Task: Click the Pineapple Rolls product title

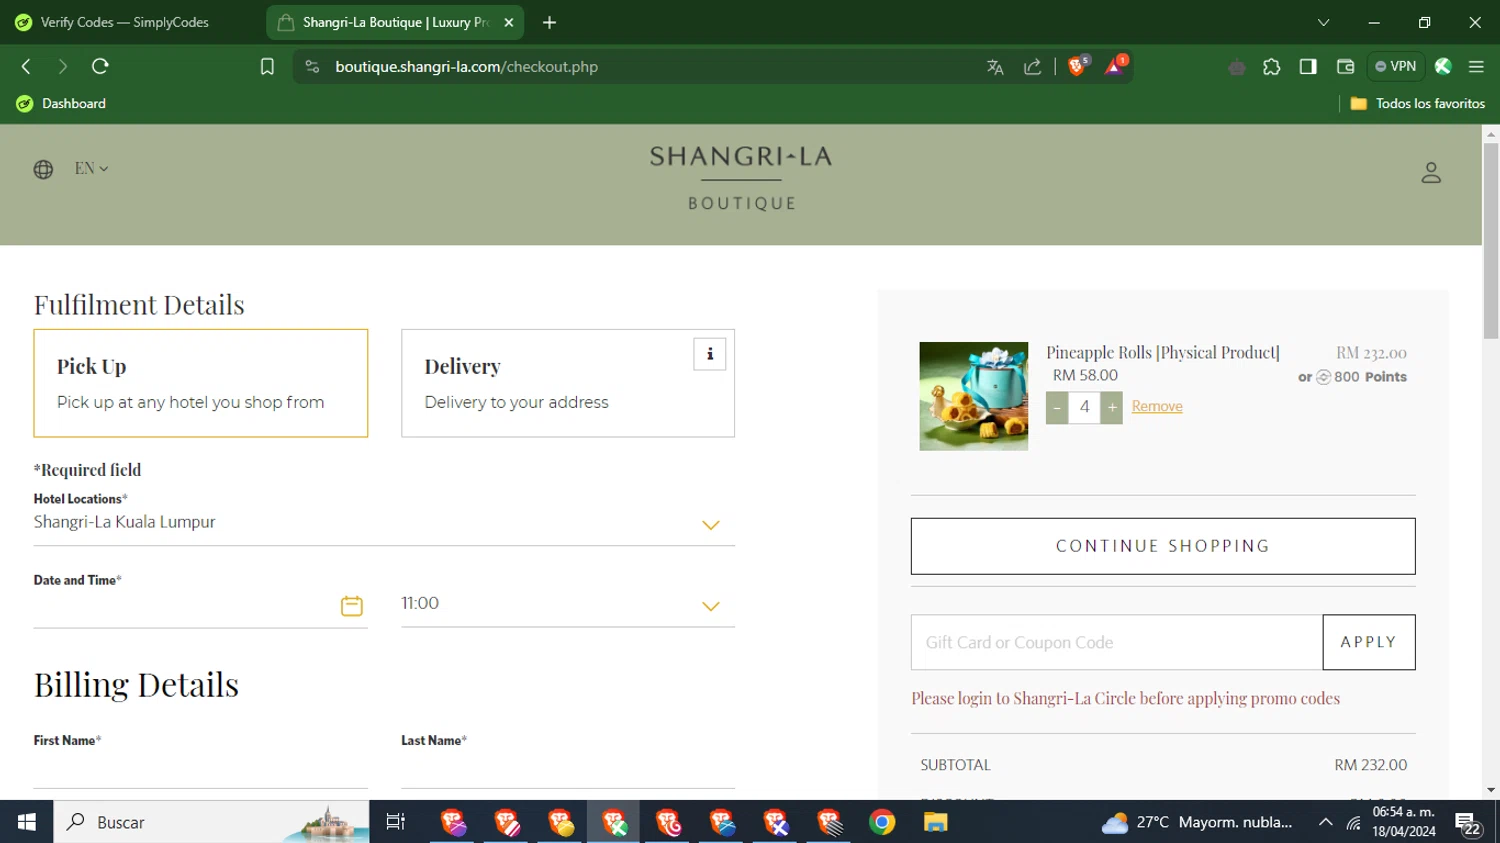Action: tap(1163, 352)
